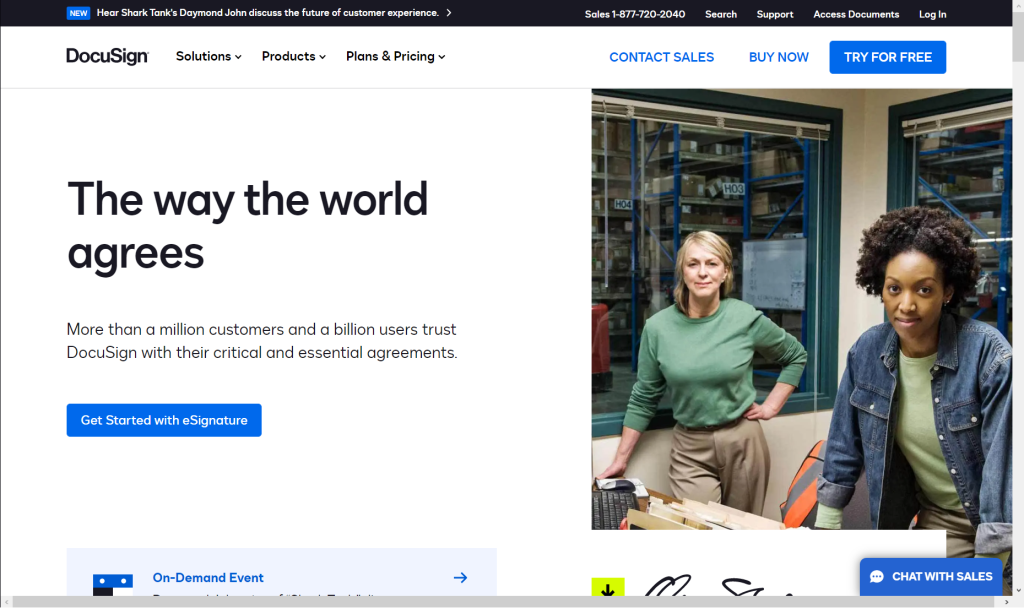Call Sales 1-877-720-2040 link
The height and width of the screenshot is (608, 1024).
pyautogui.click(x=635, y=14)
